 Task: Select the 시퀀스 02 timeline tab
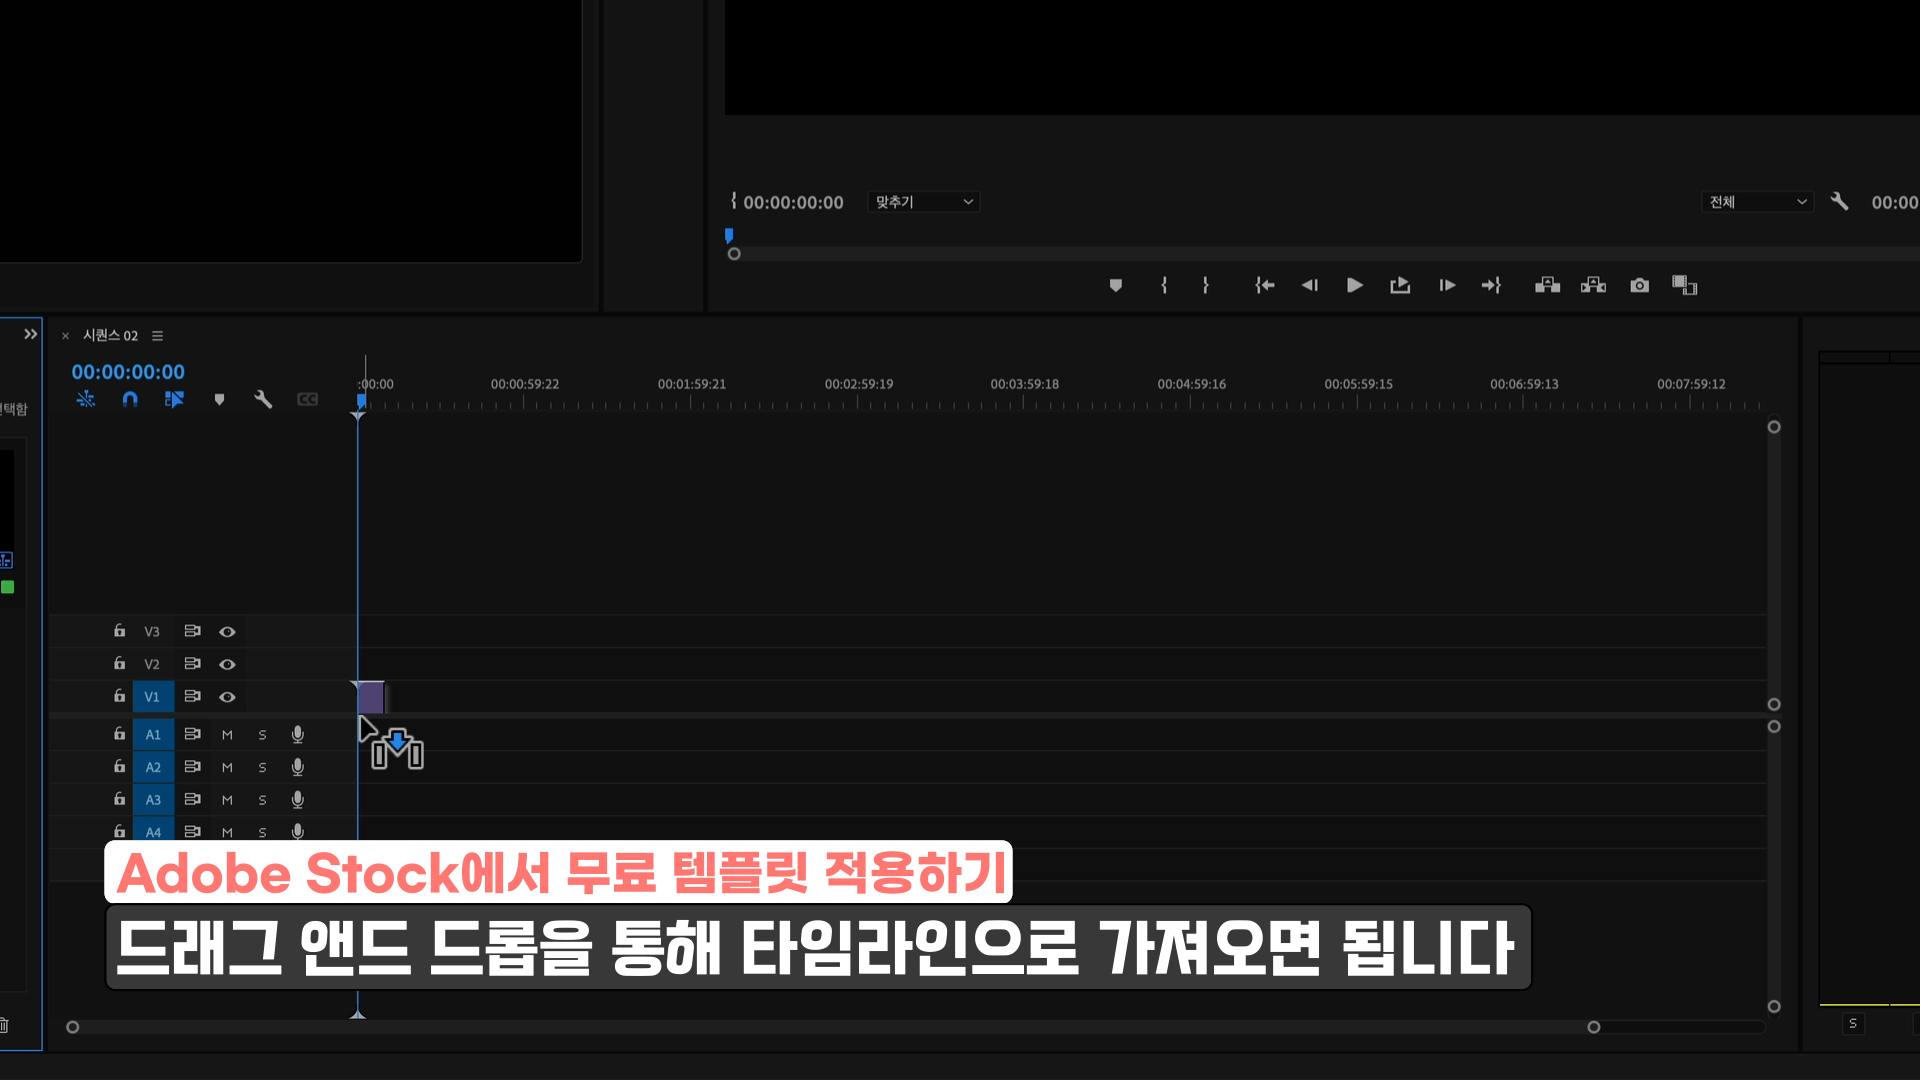(x=110, y=336)
